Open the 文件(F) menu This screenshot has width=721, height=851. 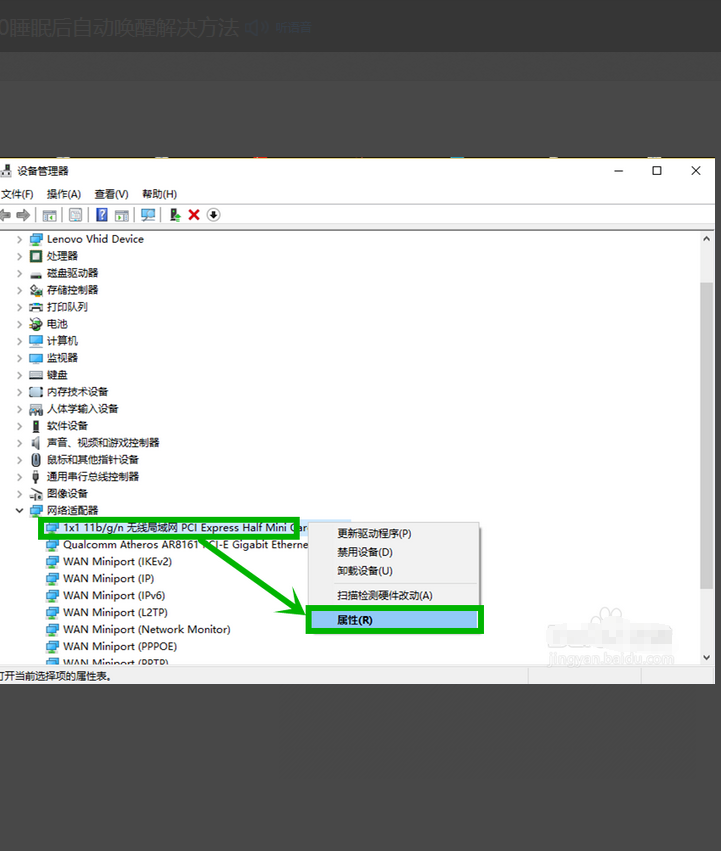17,194
